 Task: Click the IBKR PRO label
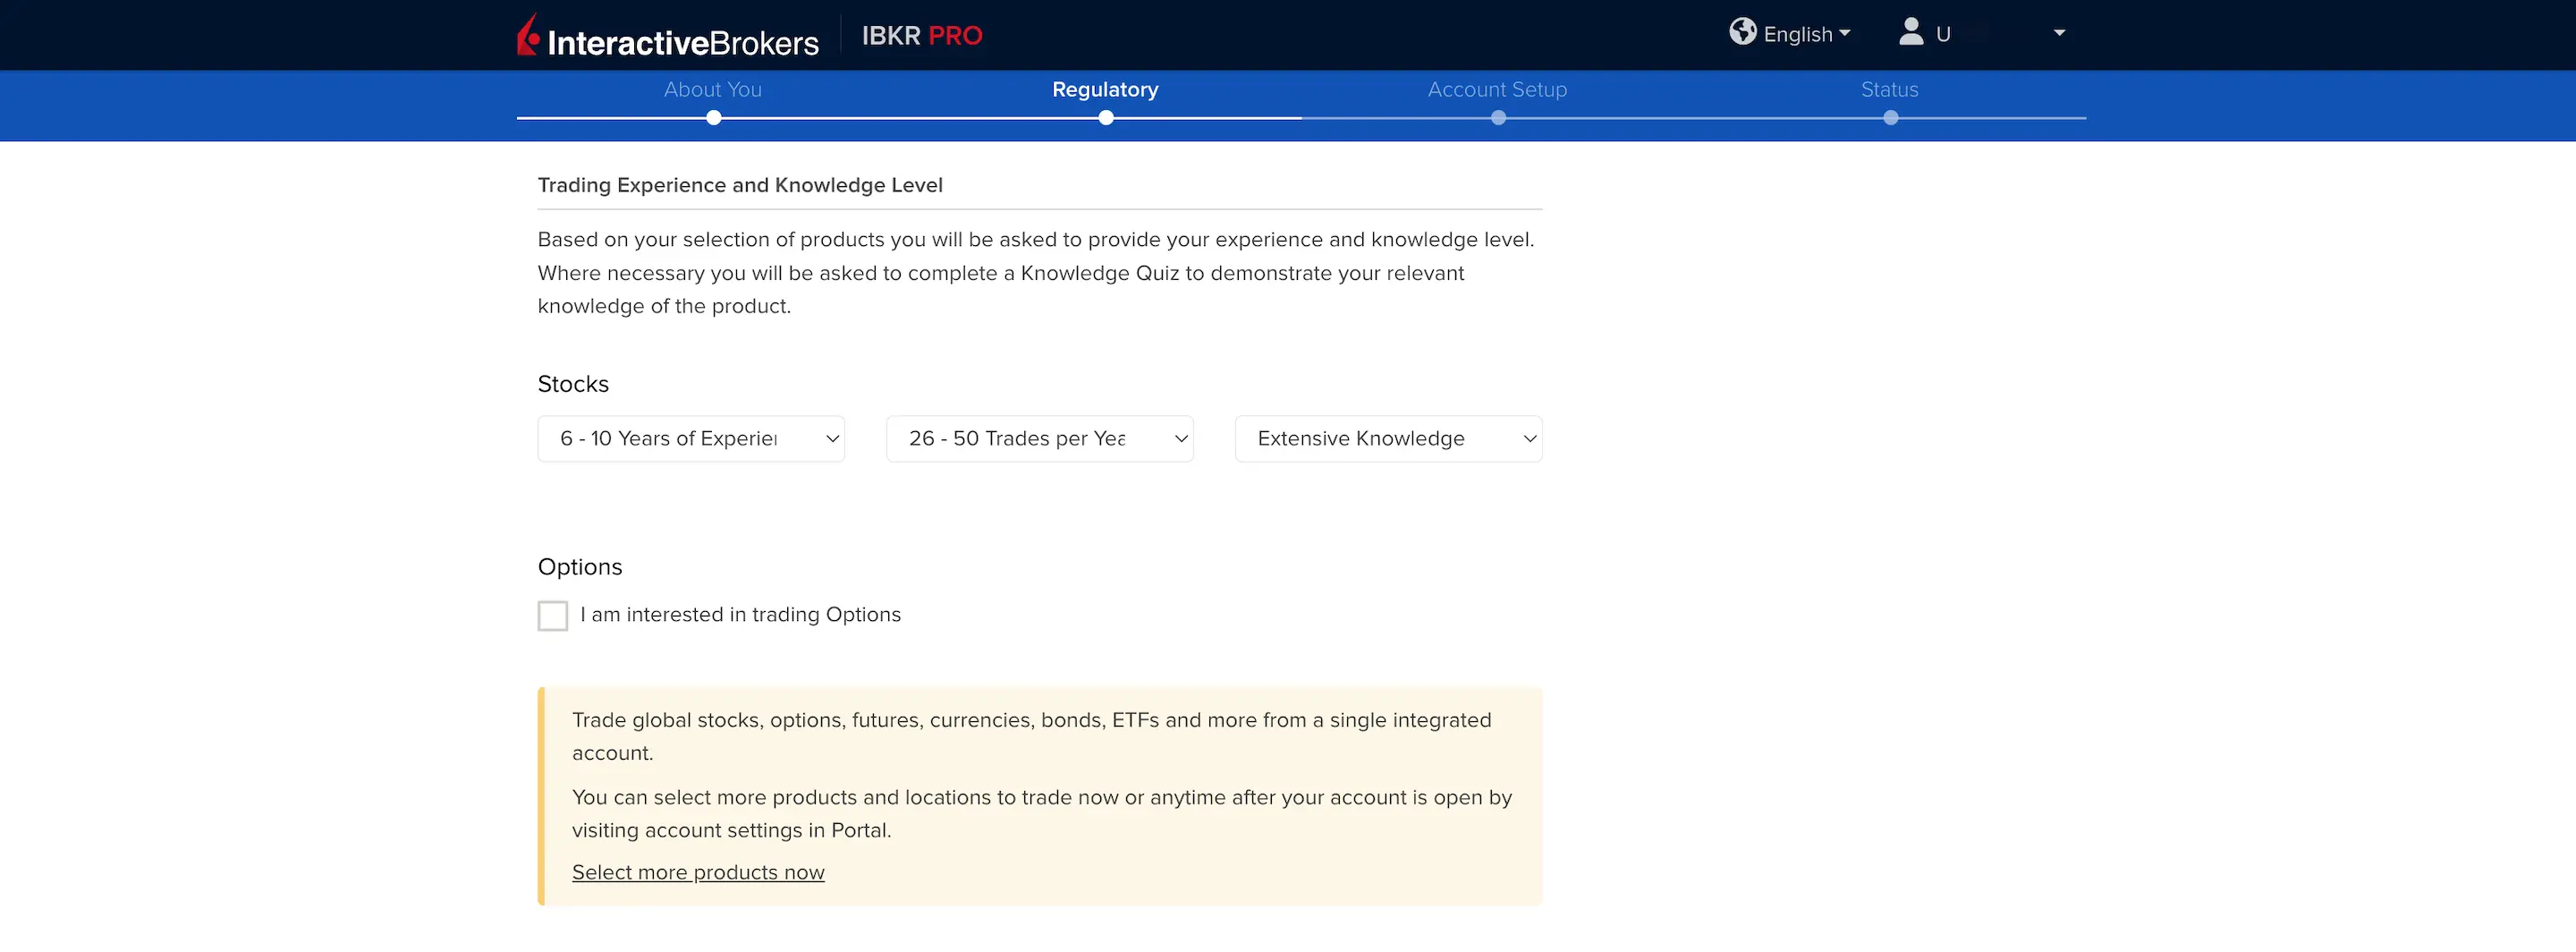pos(921,35)
